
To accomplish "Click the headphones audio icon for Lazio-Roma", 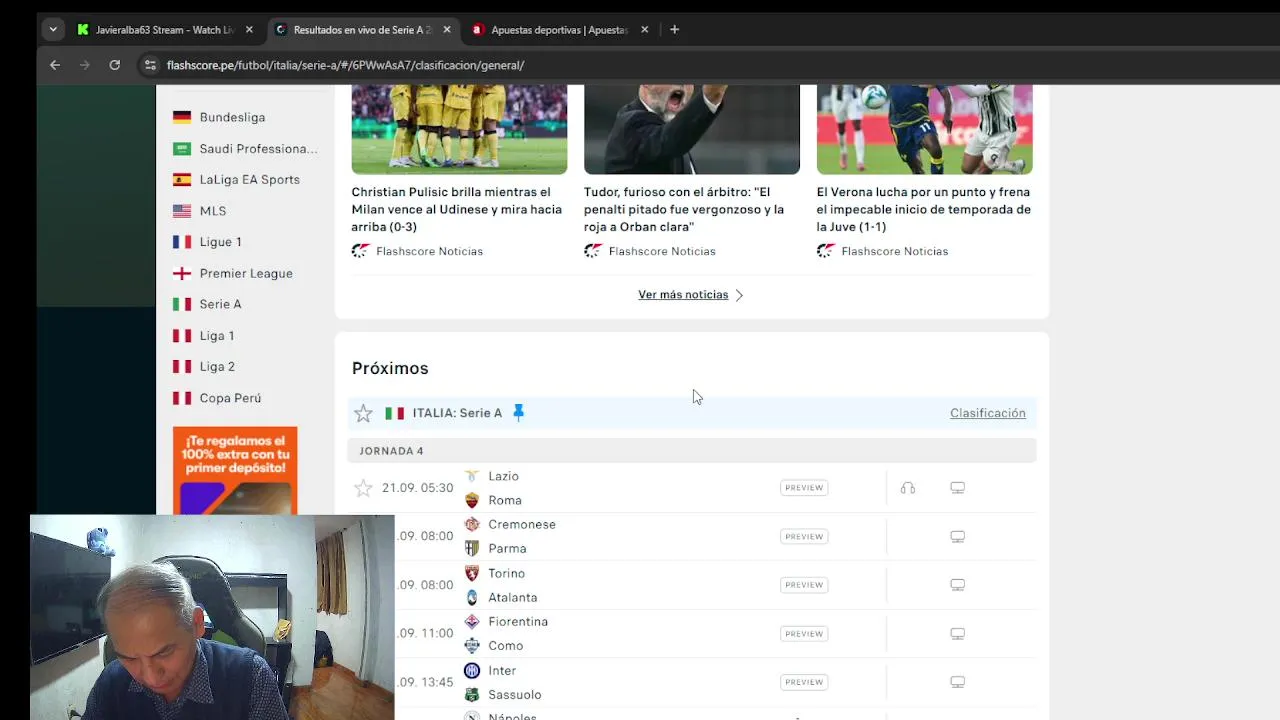I will tap(908, 488).
